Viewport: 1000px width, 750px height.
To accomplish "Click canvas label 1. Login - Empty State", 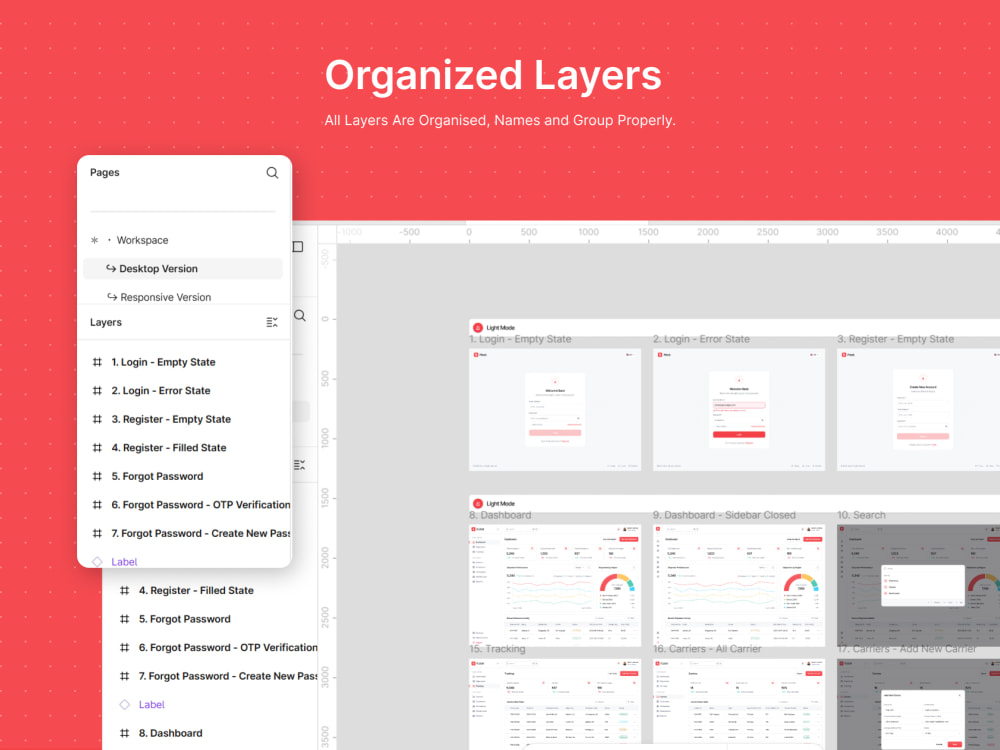I will tap(520, 339).
